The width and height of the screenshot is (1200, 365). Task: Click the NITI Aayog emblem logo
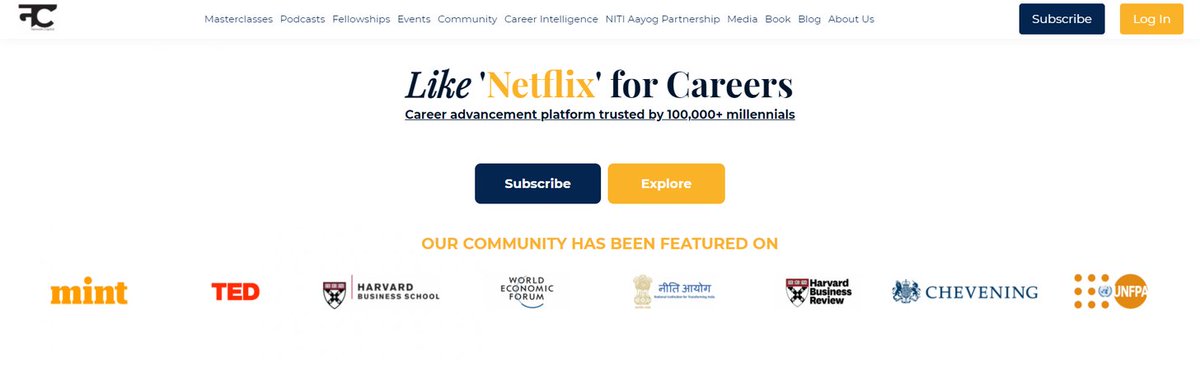tap(675, 292)
